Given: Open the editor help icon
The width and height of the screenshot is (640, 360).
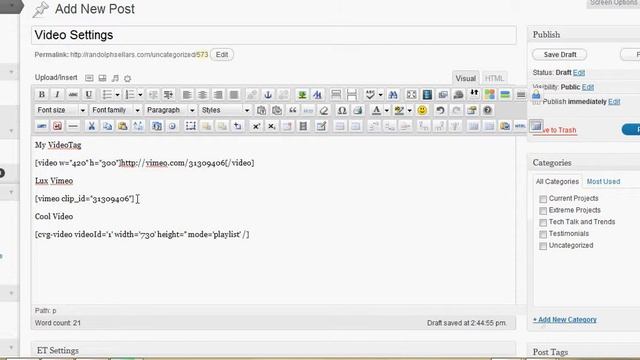Looking at the screenshot, I should [x=487, y=110].
